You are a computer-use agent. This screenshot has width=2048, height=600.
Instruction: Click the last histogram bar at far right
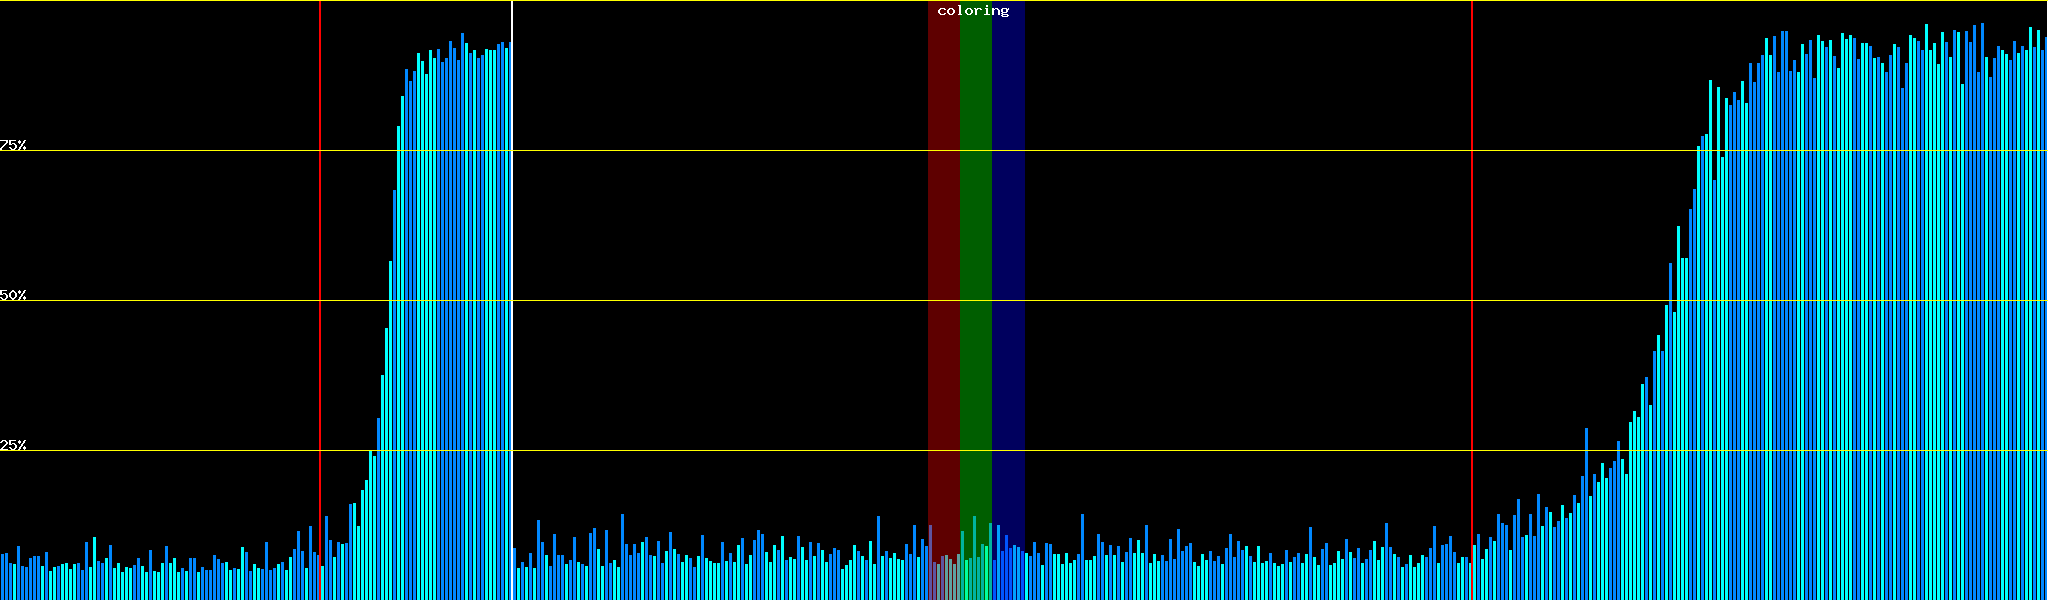pos(2045,320)
